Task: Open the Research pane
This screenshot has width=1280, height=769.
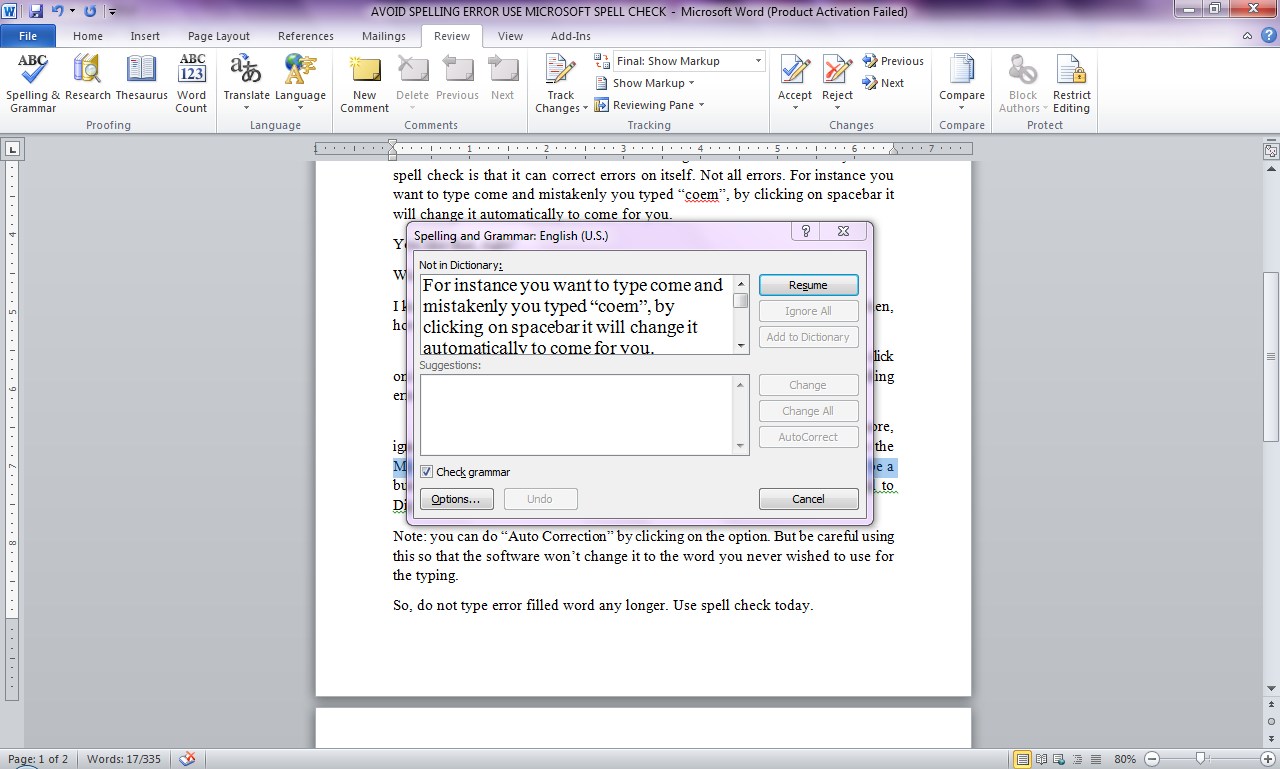Action: (88, 78)
